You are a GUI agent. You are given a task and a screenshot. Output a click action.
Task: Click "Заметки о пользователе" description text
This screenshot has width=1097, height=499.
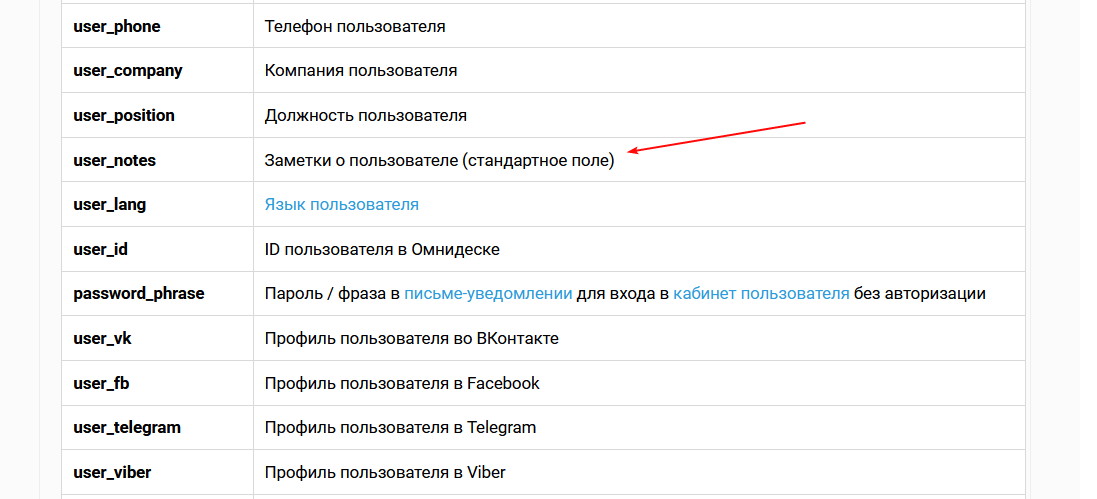(x=361, y=160)
